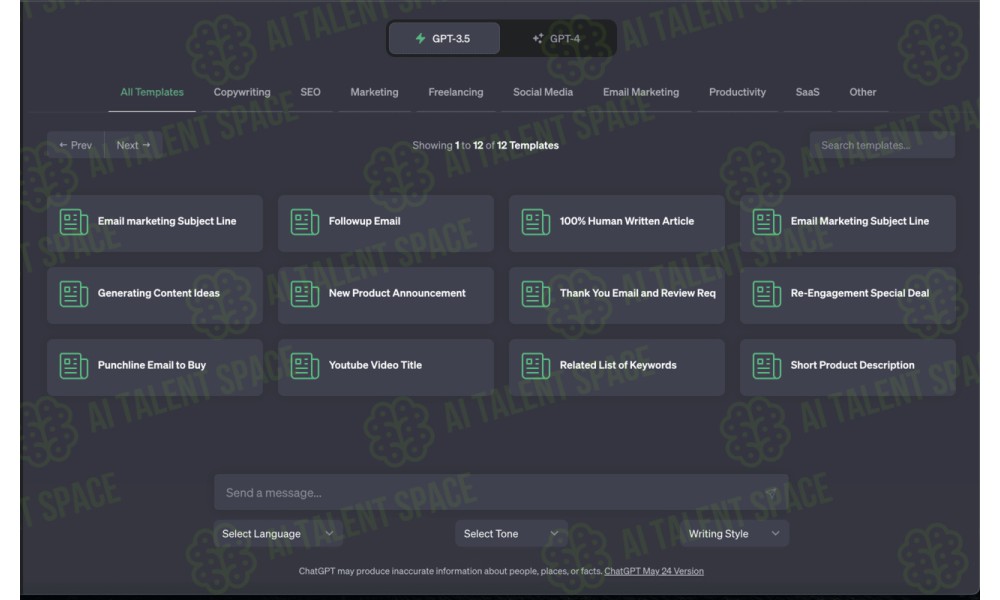Focus the Send a message input box
The width and height of the screenshot is (1000, 600).
(501, 492)
